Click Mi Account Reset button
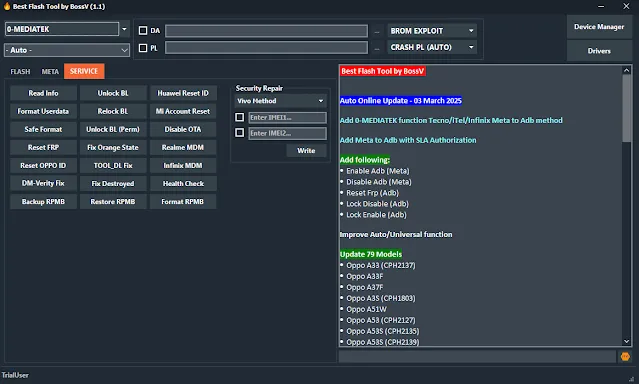The width and height of the screenshot is (639, 384). [x=183, y=111]
